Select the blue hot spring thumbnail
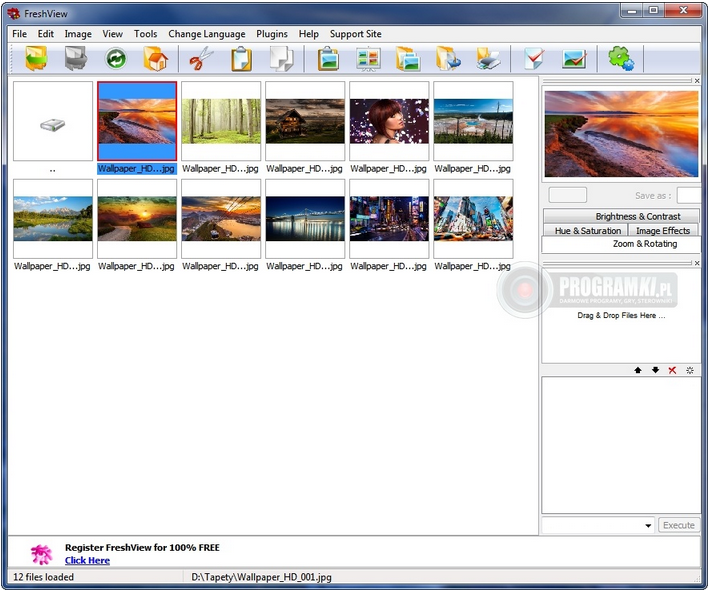710x593 pixels. pyautogui.click(x=473, y=121)
